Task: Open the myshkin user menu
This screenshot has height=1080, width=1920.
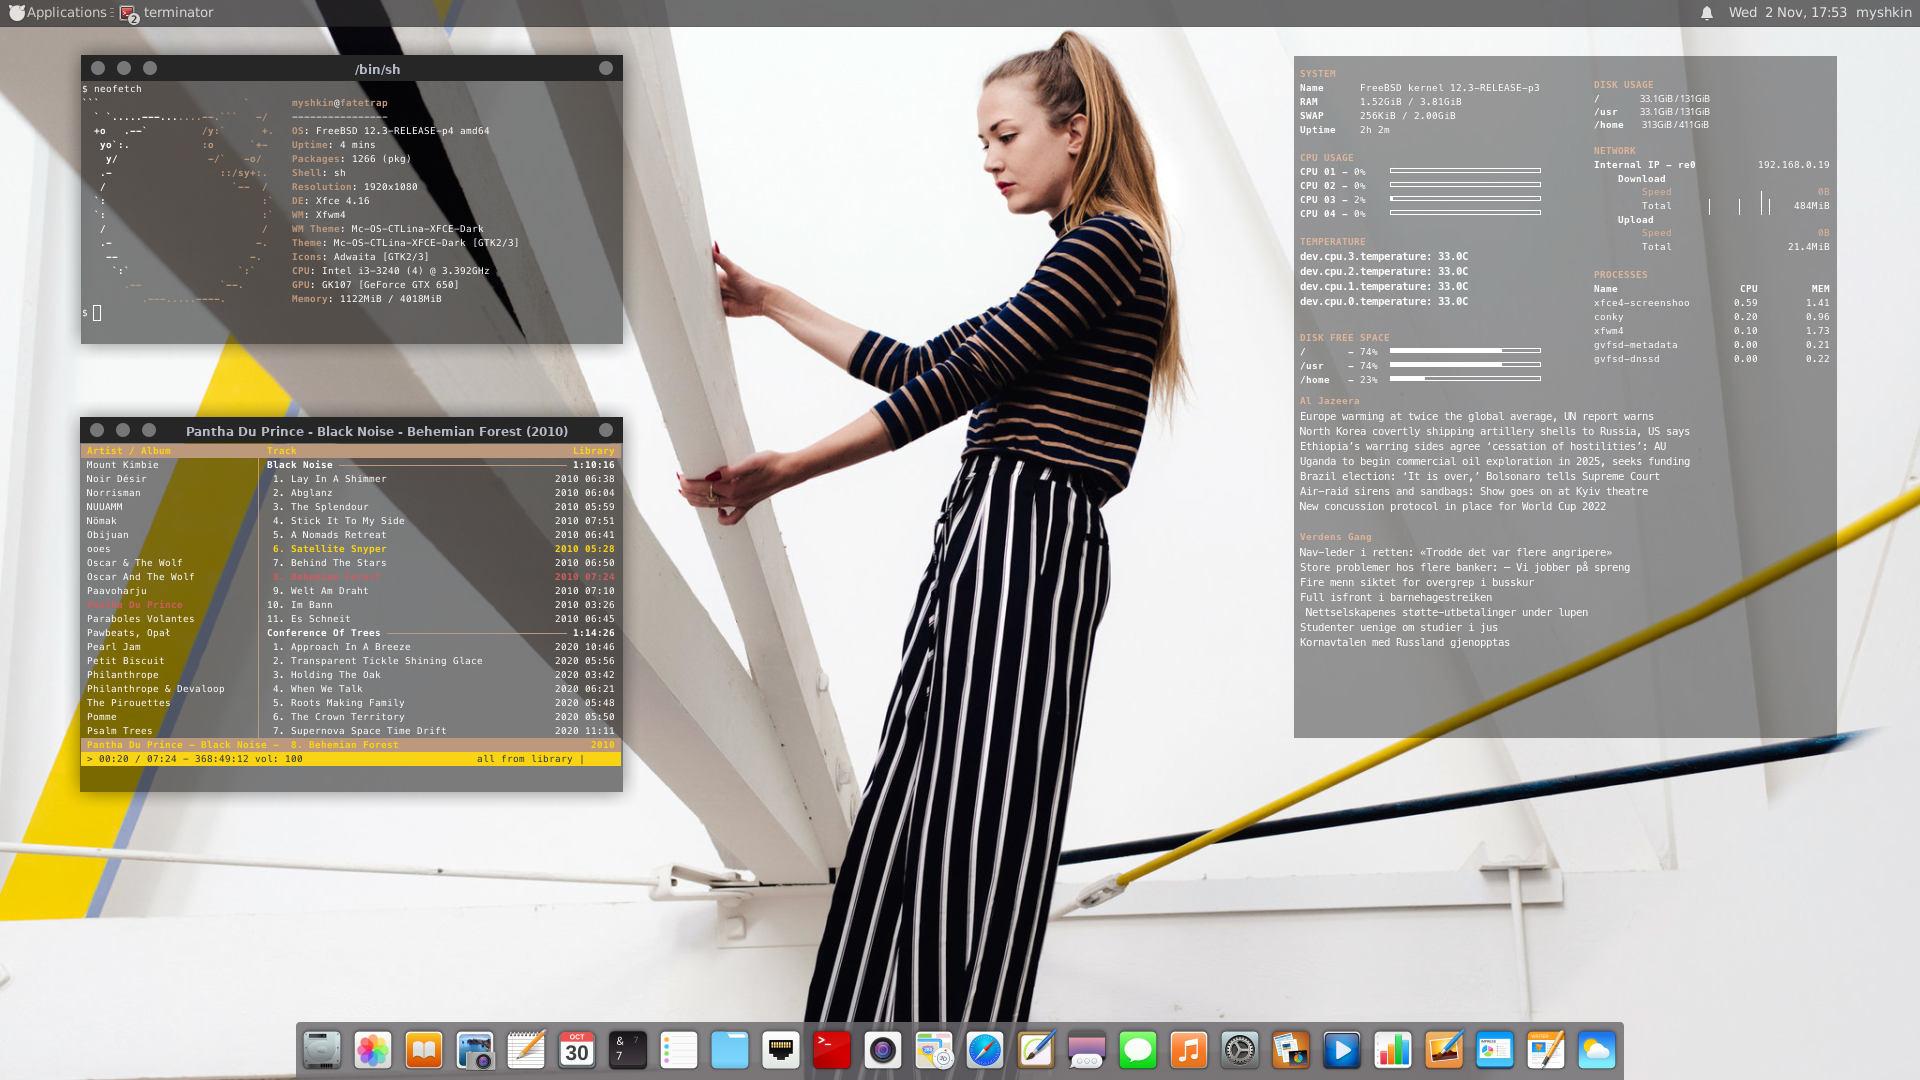Action: (x=1884, y=13)
